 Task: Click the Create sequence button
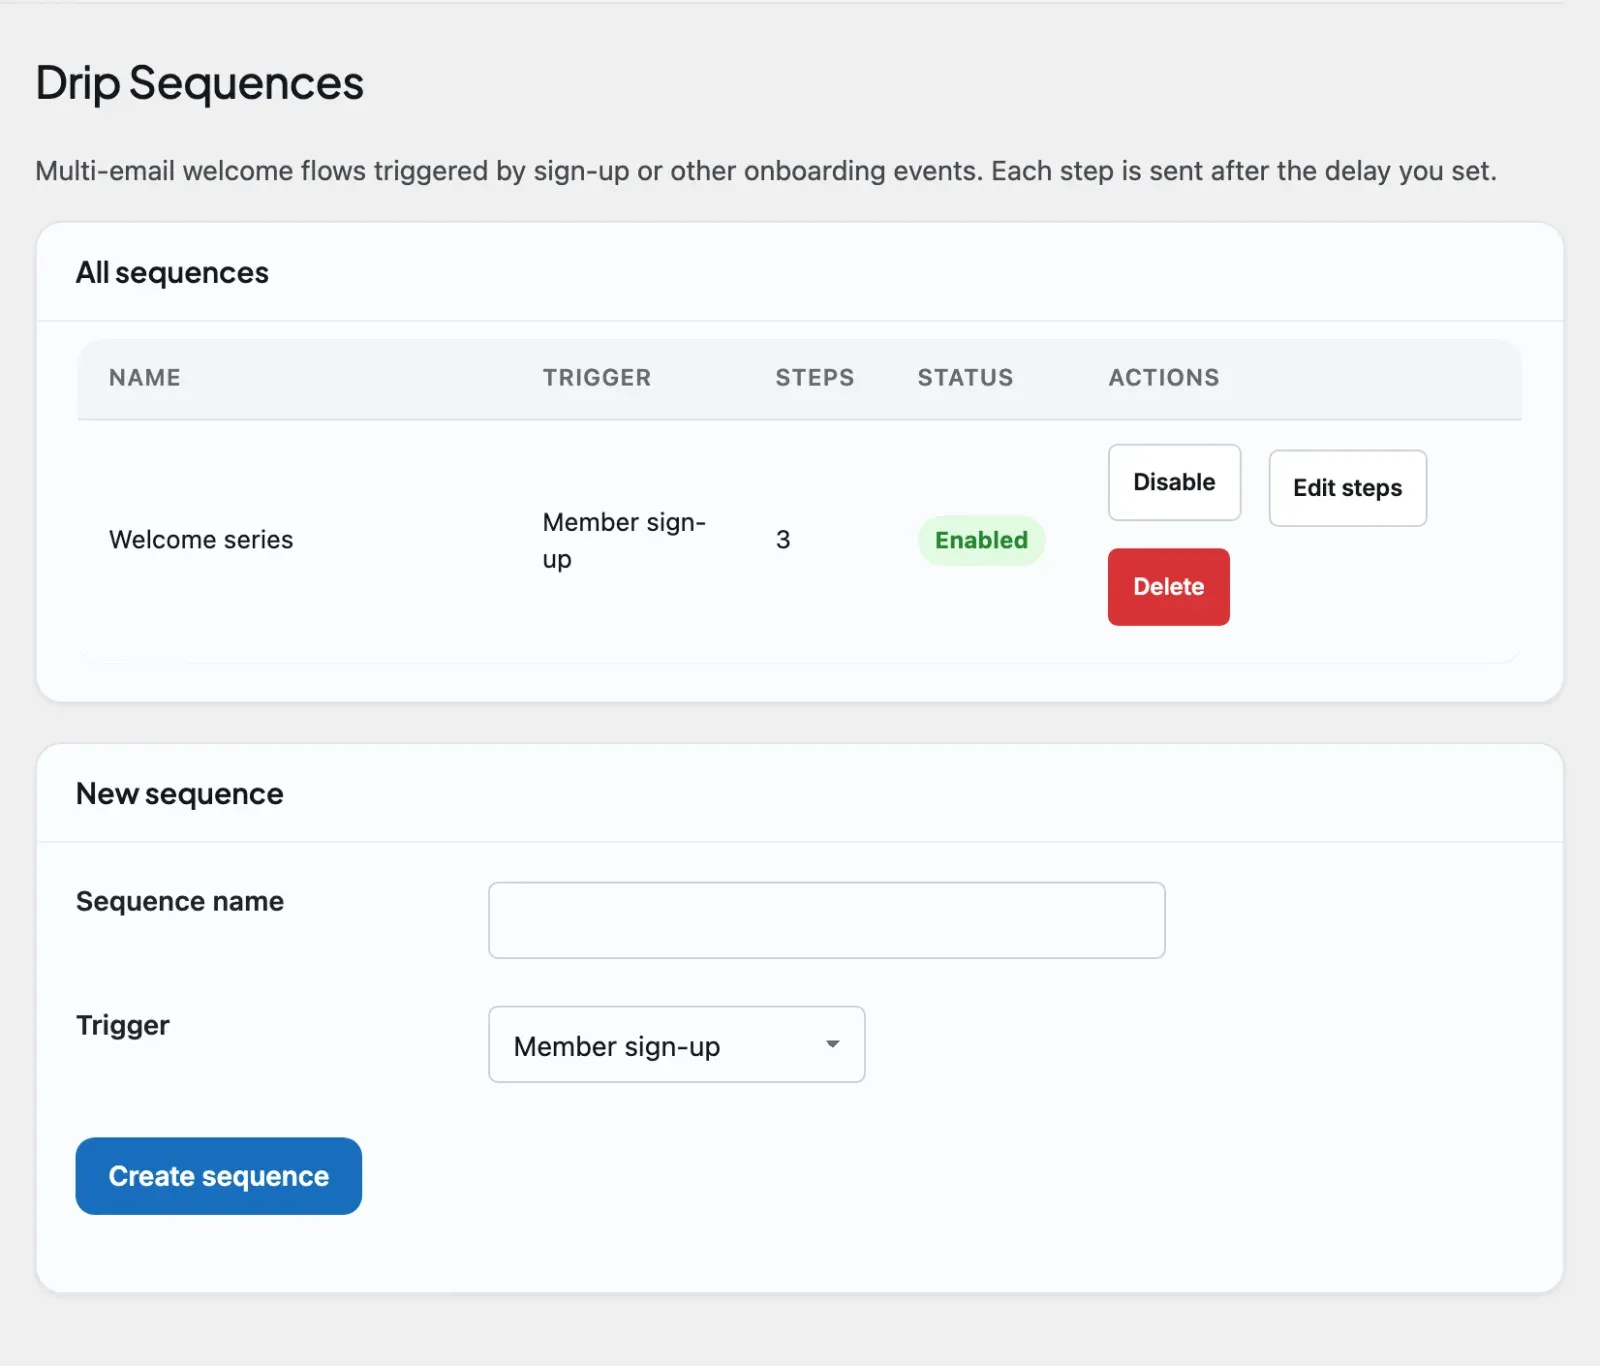click(x=218, y=1176)
